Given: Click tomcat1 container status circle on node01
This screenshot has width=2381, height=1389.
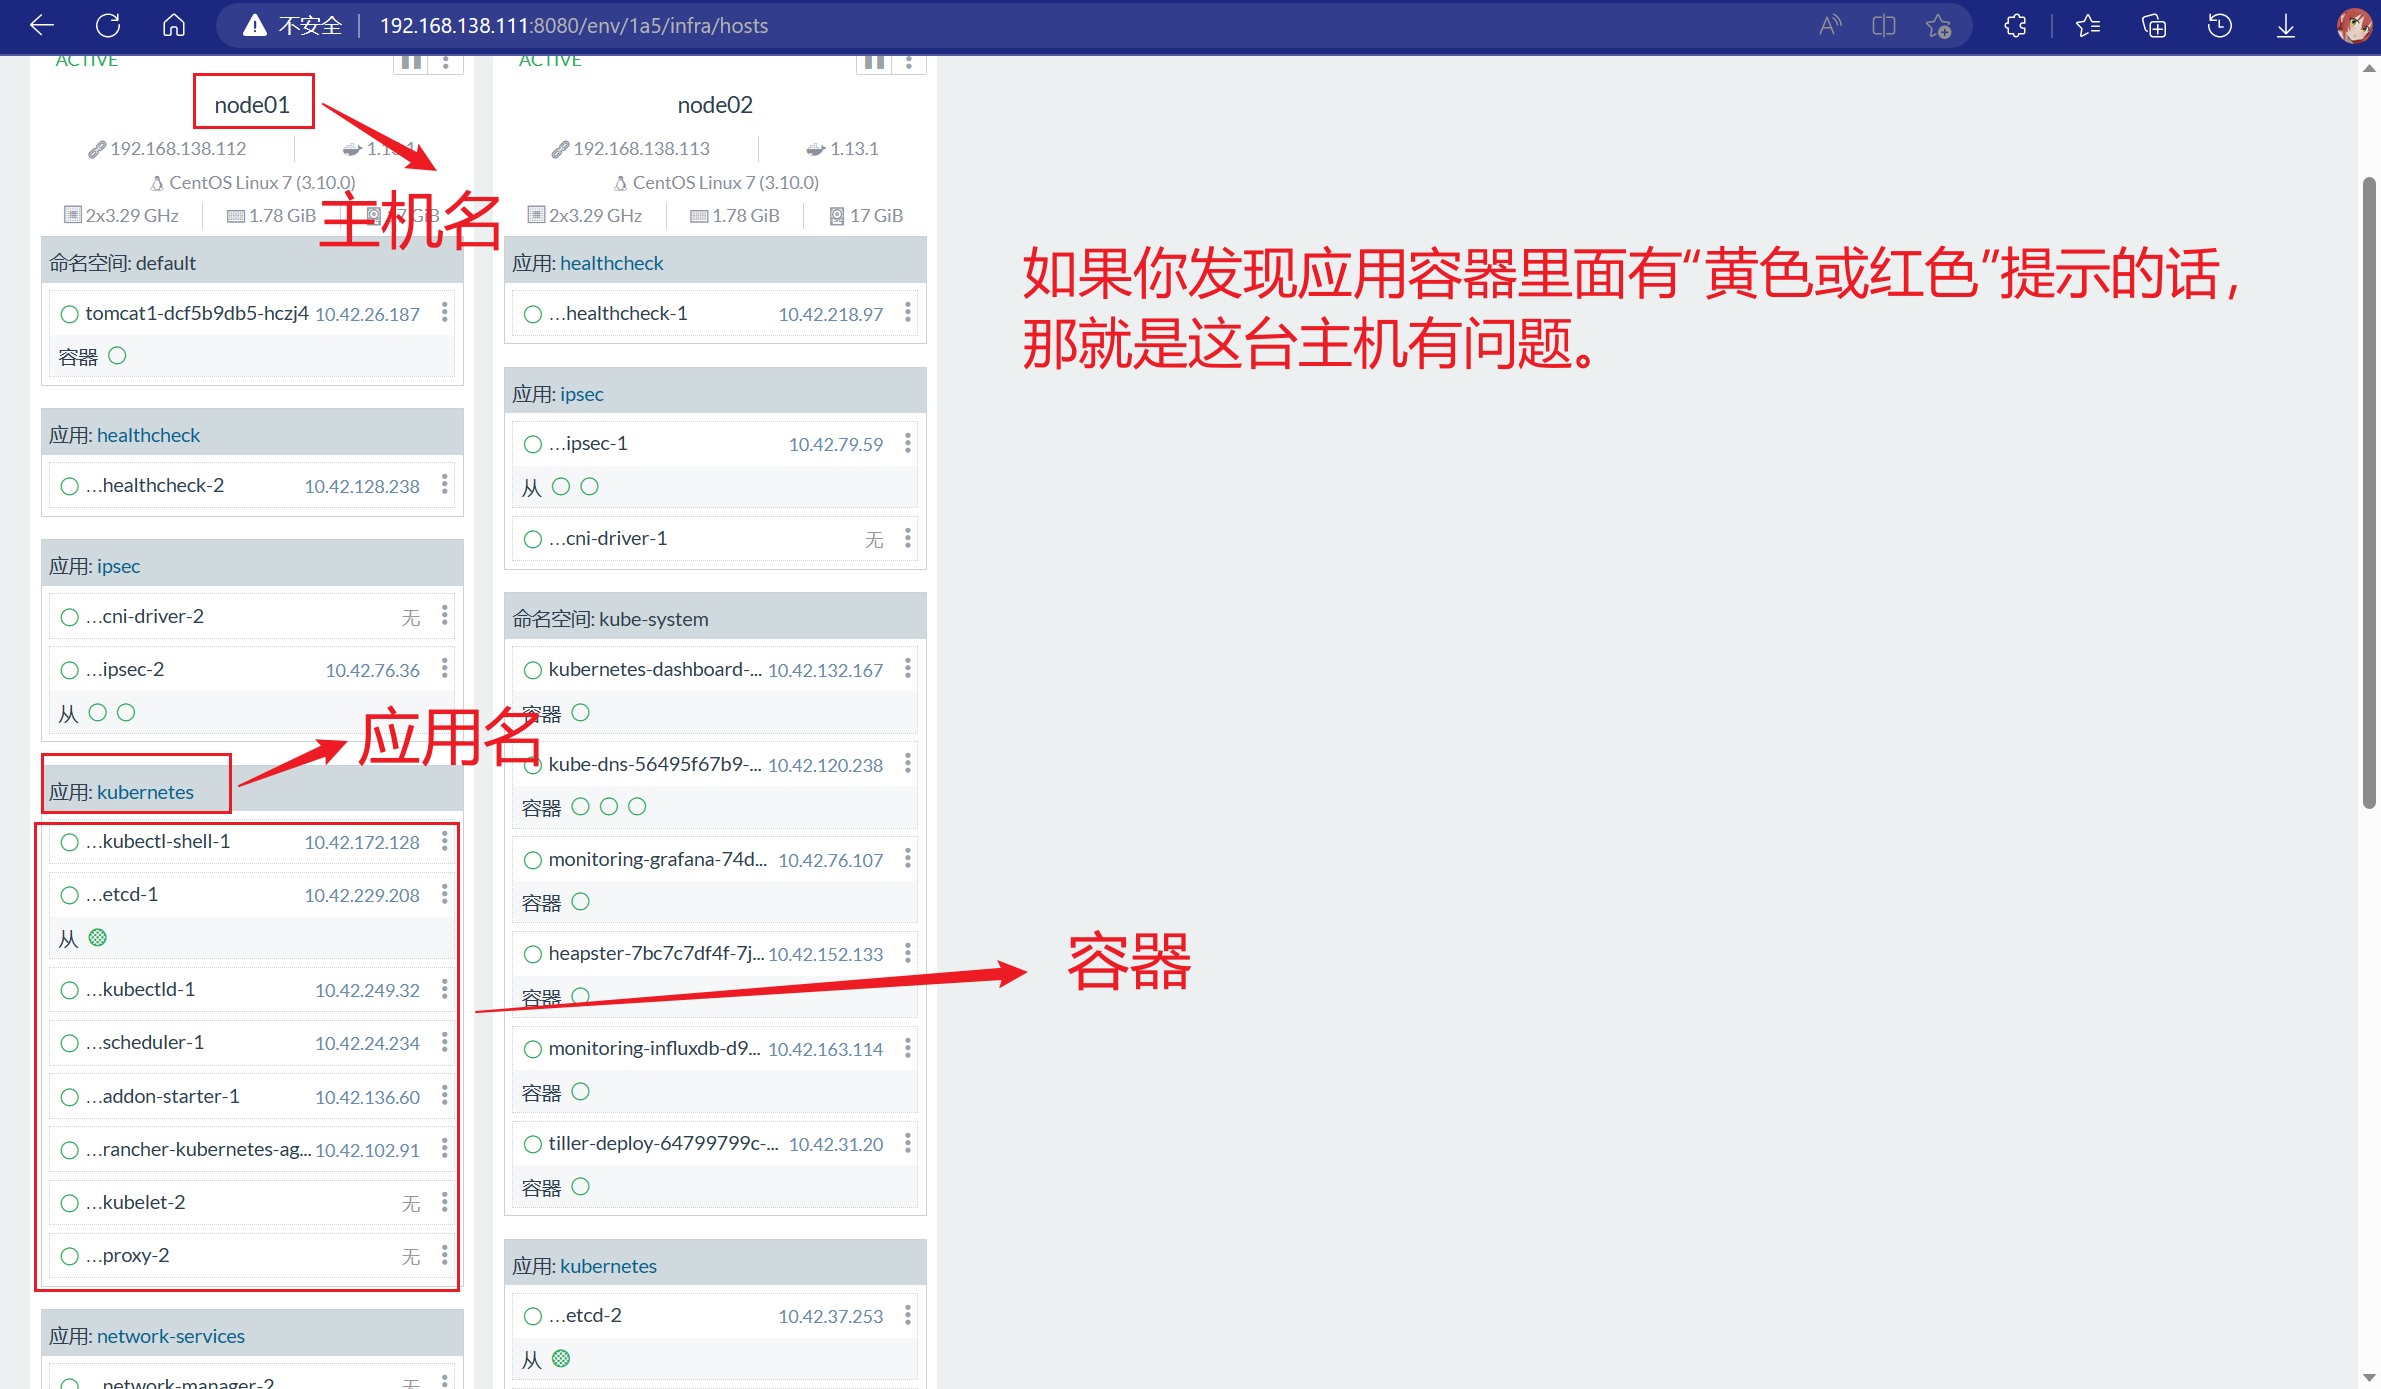Looking at the screenshot, I should (117, 355).
